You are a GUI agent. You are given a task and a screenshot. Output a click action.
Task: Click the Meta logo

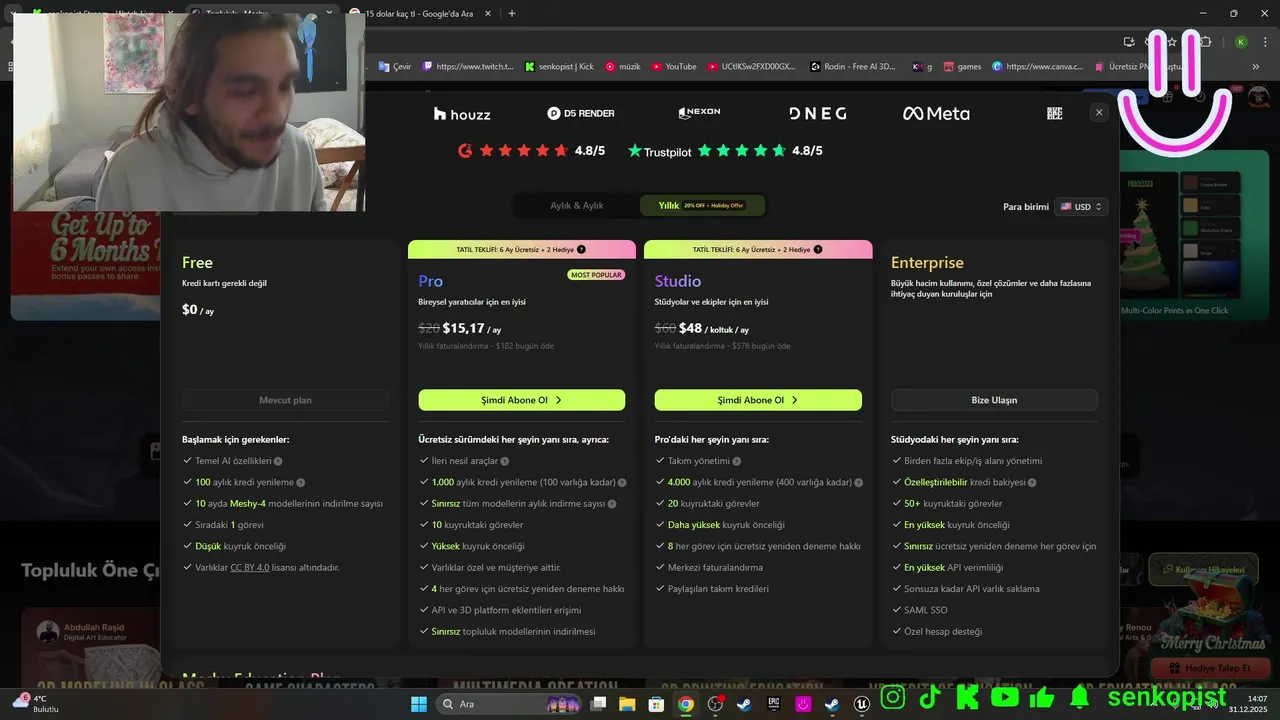tap(936, 113)
